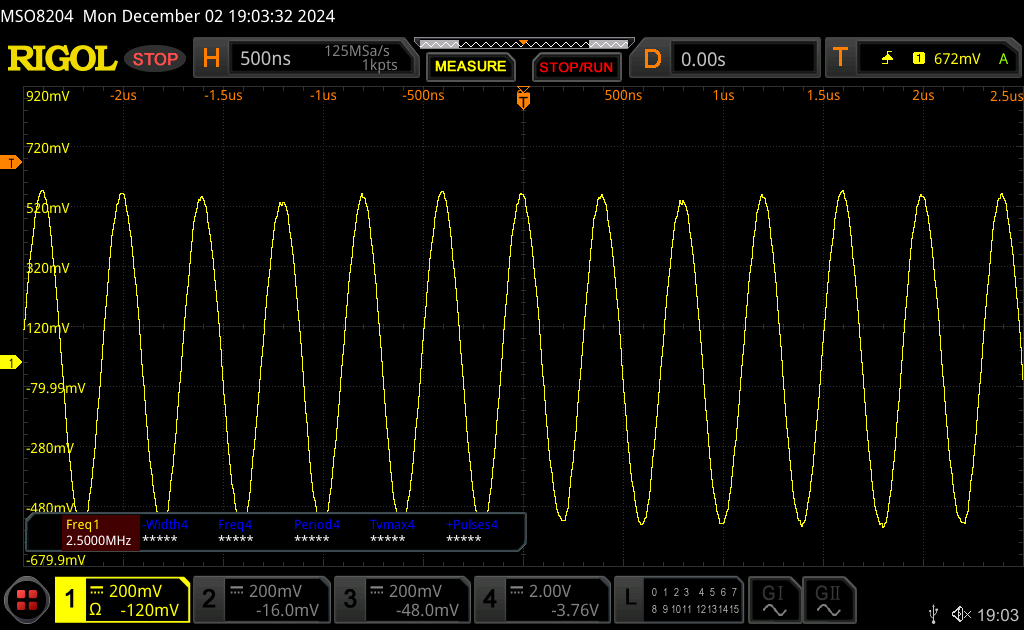This screenshot has width=1024, height=630.
Task: Click the 1kpts memory depth text
Action: point(379,65)
